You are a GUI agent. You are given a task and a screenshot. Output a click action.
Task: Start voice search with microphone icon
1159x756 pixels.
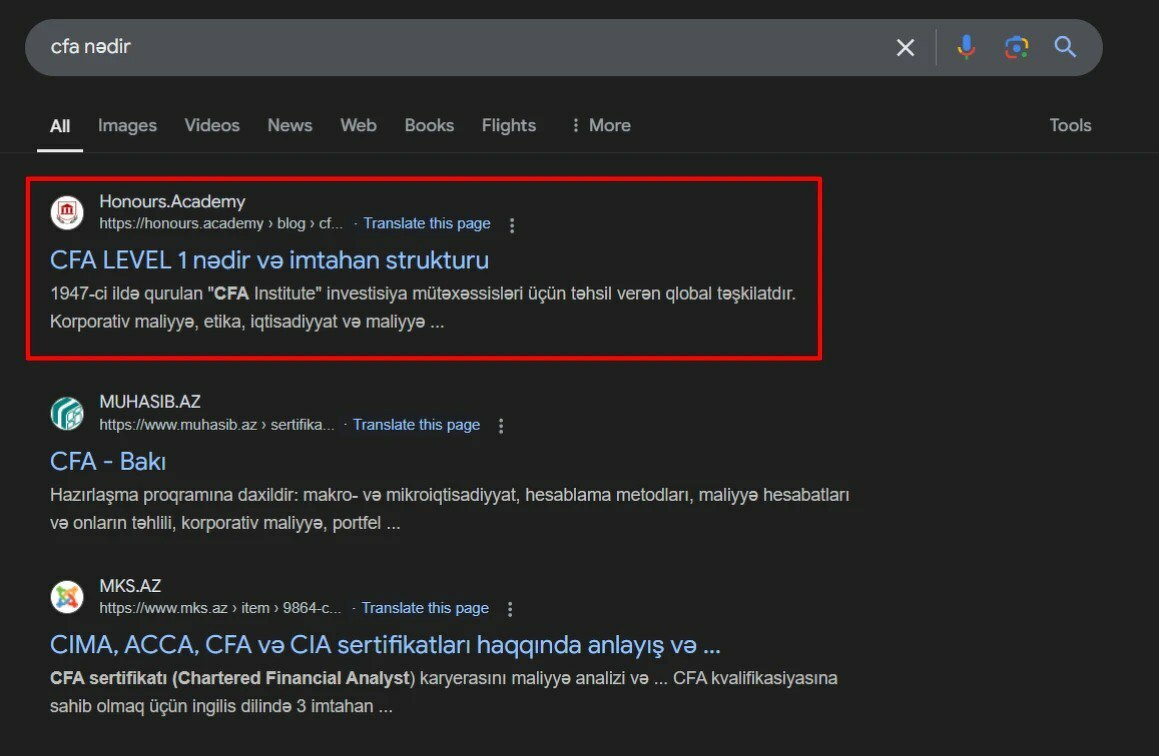coord(965,47)
